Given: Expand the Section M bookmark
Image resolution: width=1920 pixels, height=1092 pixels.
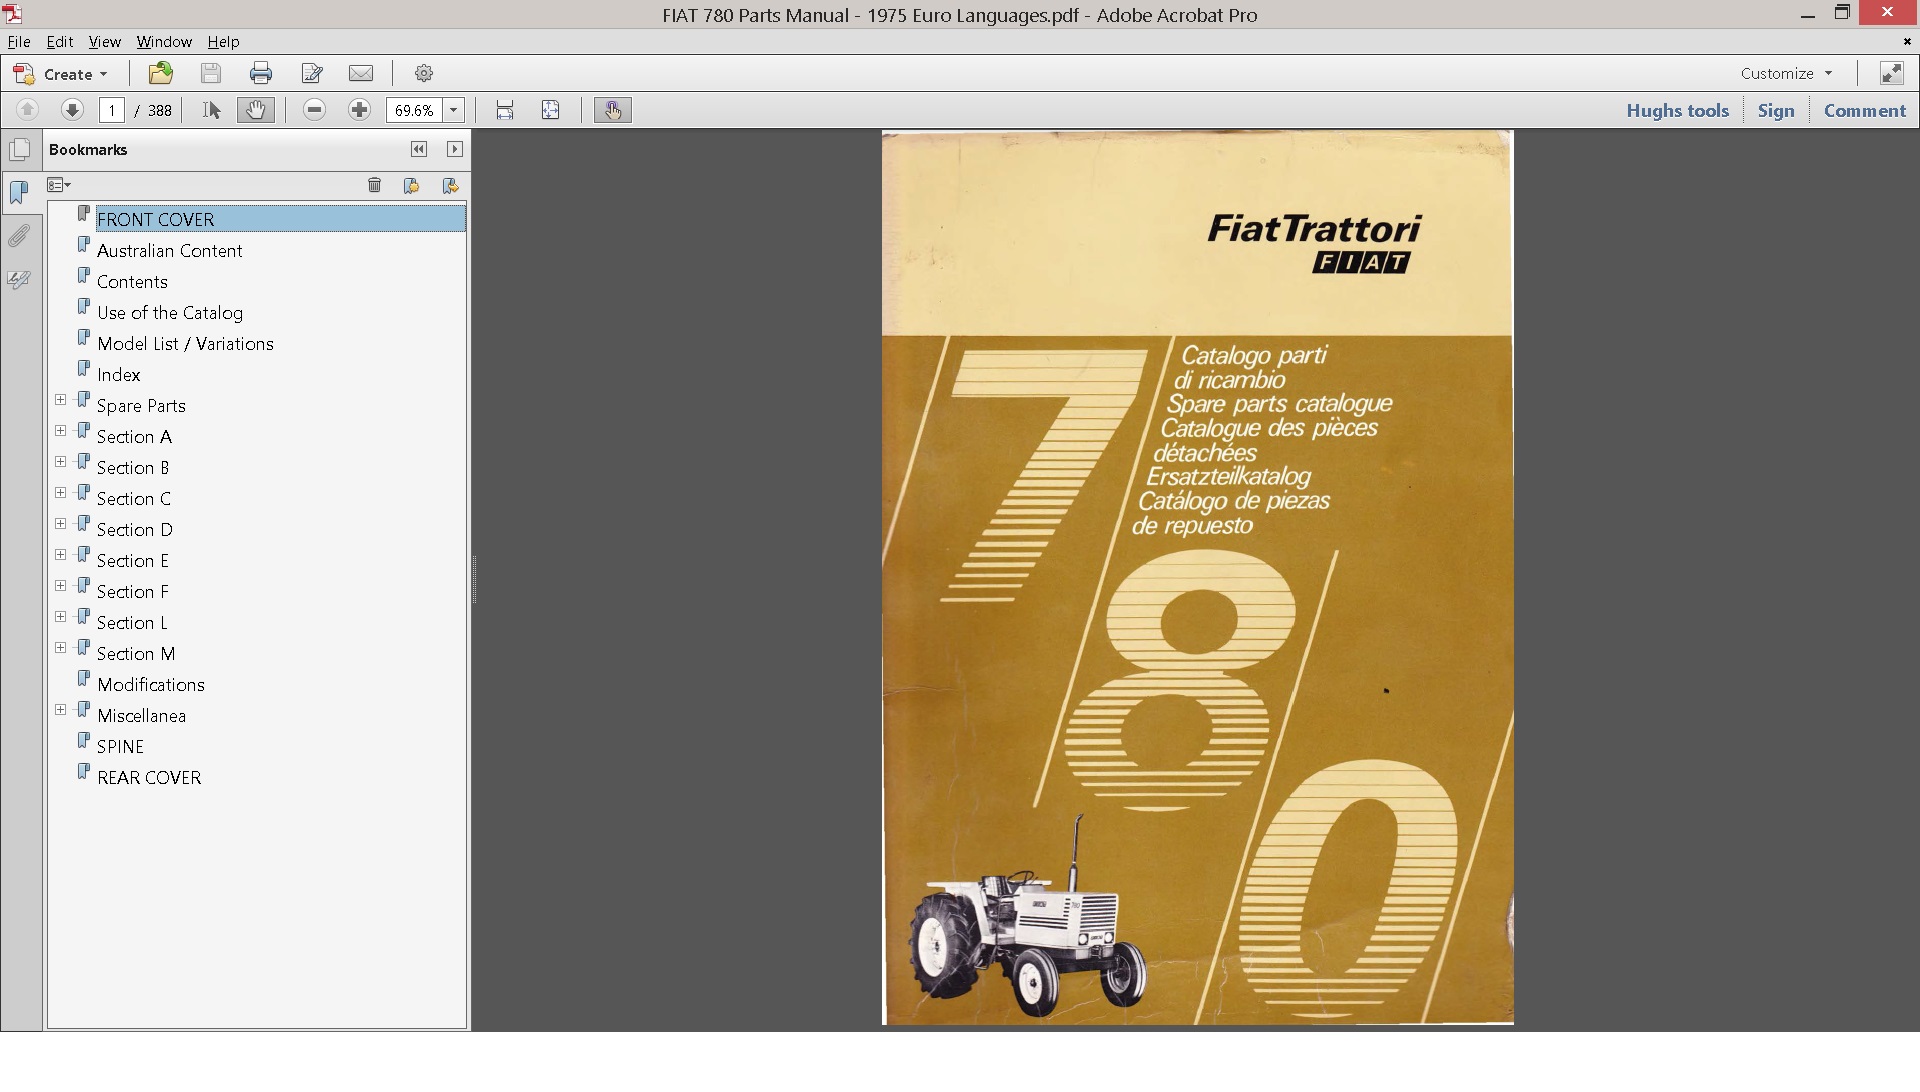Looking at the screenshot, I should click(60, 648).
